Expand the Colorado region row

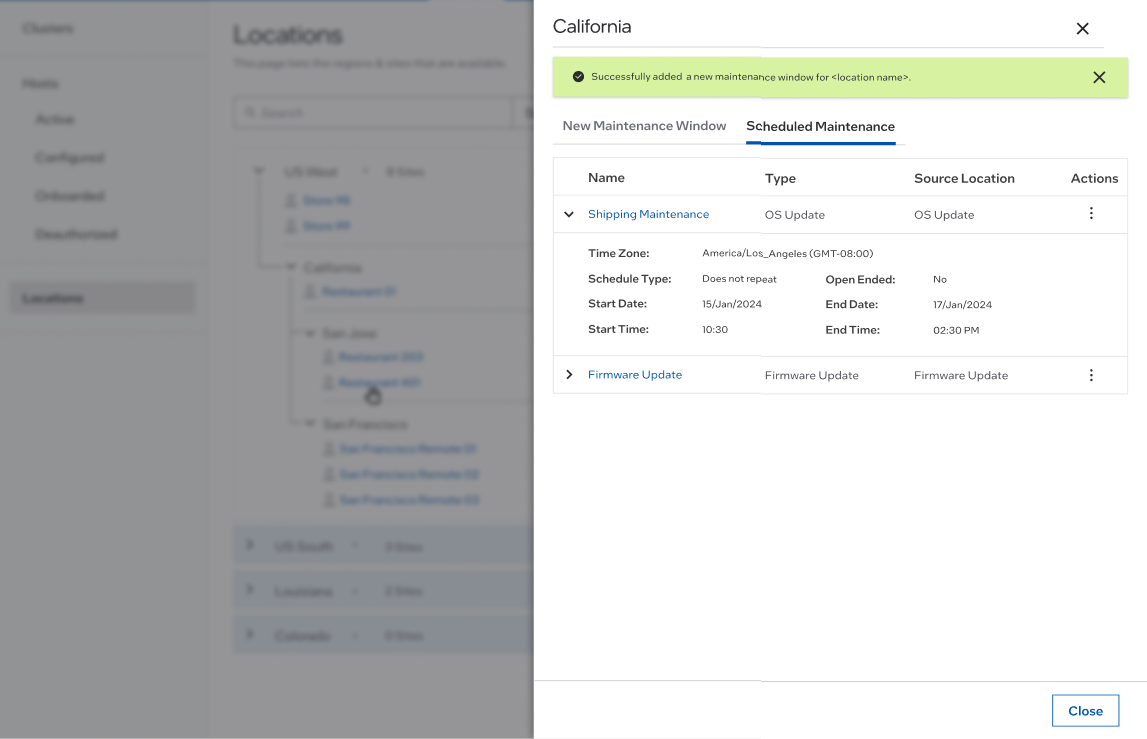[x=252, y=635]
